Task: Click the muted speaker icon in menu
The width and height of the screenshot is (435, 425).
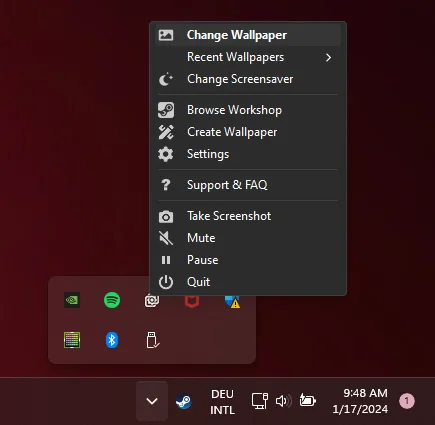Action: click(x=166, y=238)
